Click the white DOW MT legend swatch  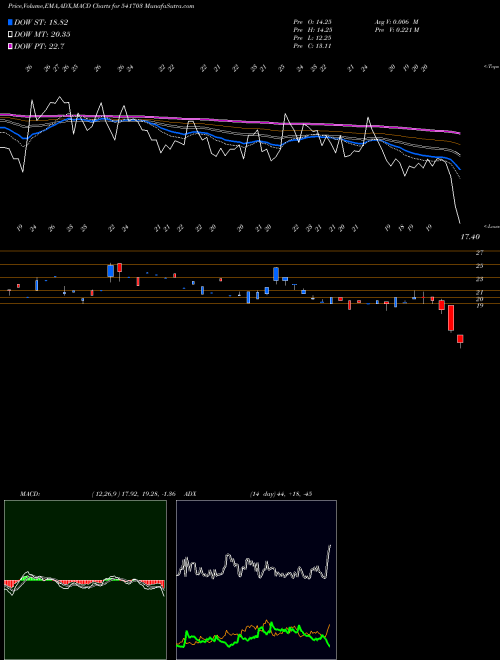(11, 34)
